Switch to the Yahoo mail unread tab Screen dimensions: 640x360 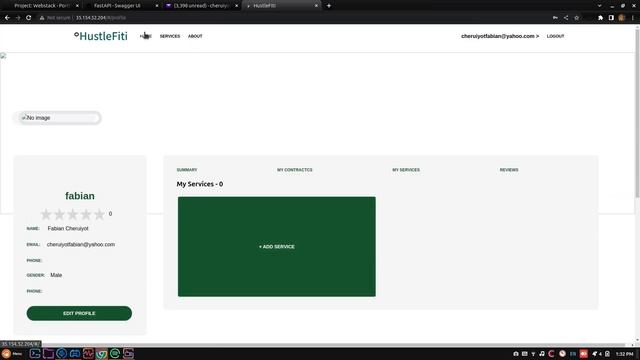pyautogui.click(x=201, y=6)
